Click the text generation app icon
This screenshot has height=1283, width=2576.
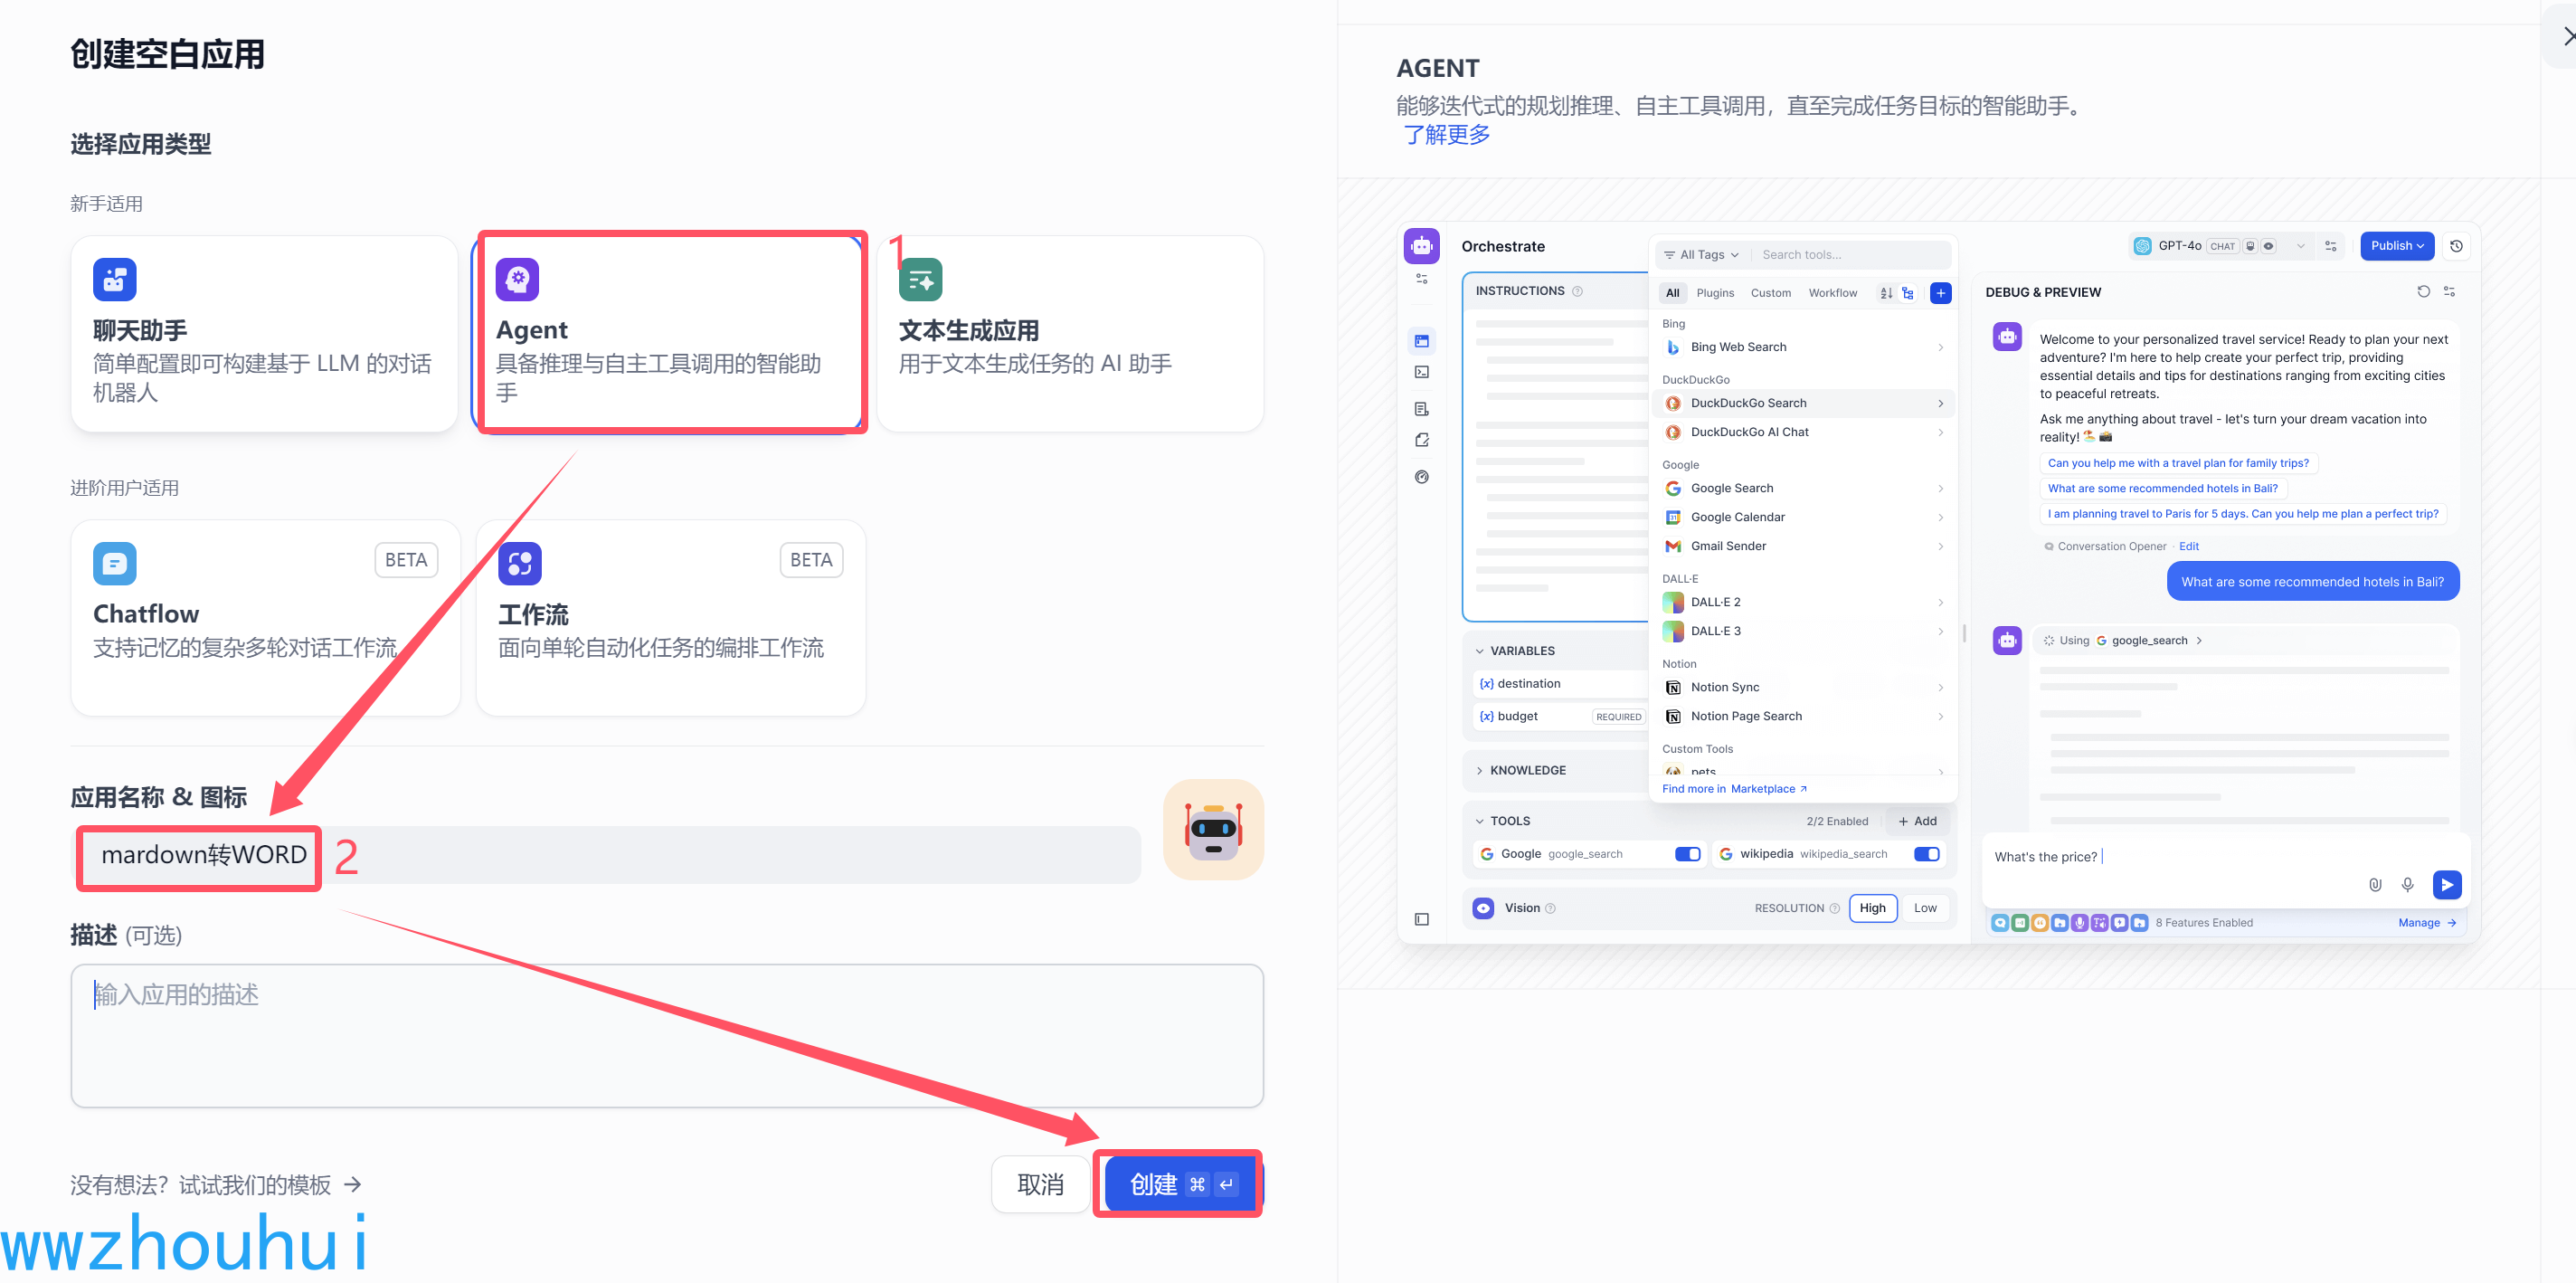(920, 280)
